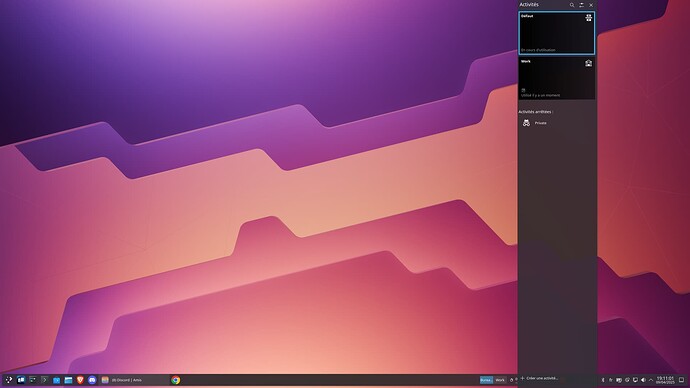Open Bluetooth tray icon
The width and height of the screenshot is (690, 388).
coord(603,380)
